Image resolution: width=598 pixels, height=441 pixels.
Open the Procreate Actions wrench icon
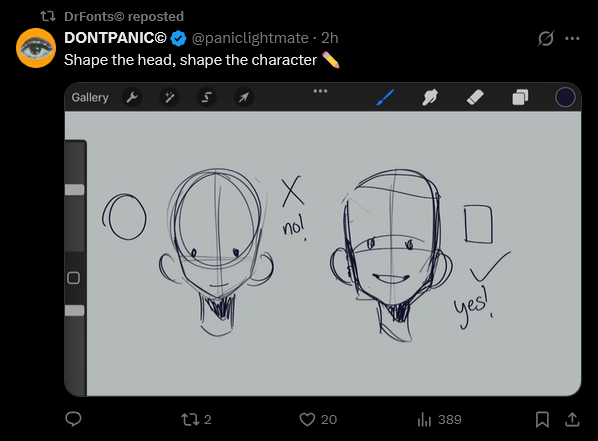(x=132, y=97)
